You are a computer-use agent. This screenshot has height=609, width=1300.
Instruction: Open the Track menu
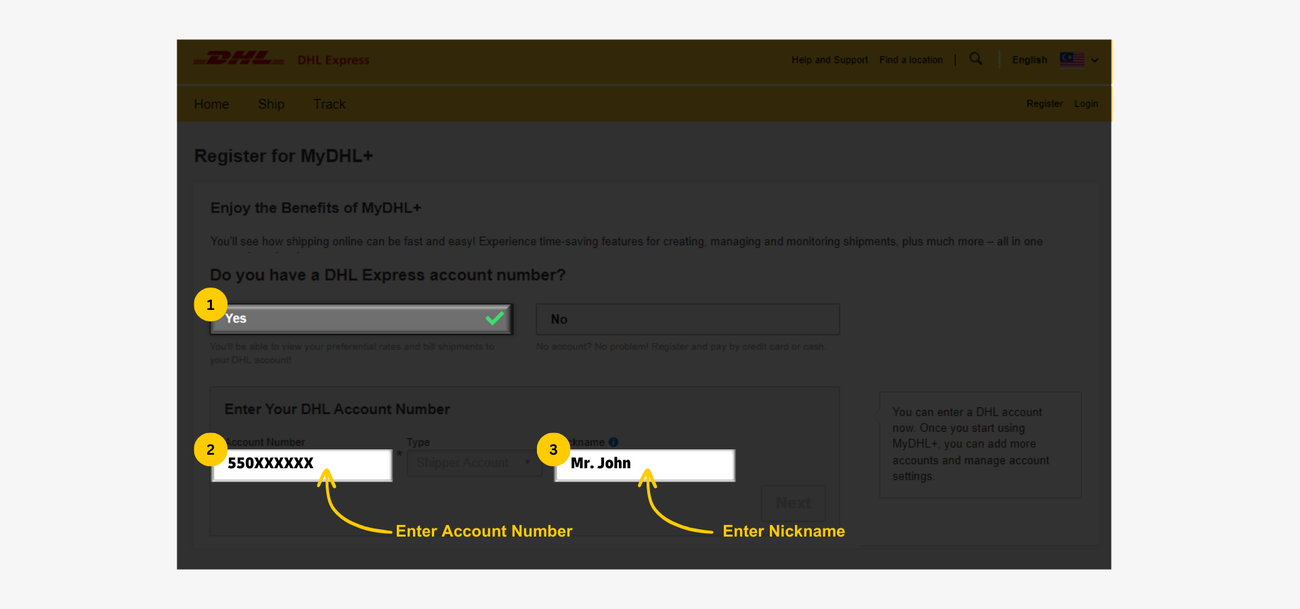tap(329, 104)
